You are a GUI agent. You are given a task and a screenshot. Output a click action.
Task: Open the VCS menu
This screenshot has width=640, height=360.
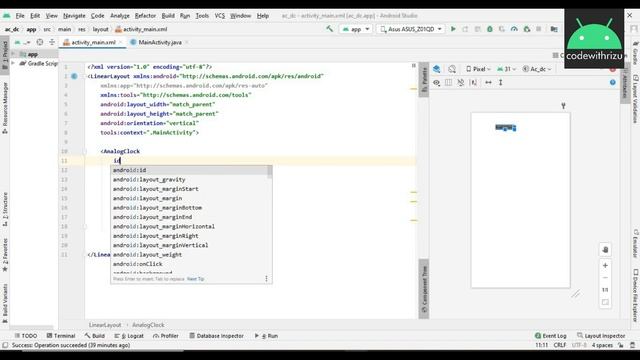220,16
